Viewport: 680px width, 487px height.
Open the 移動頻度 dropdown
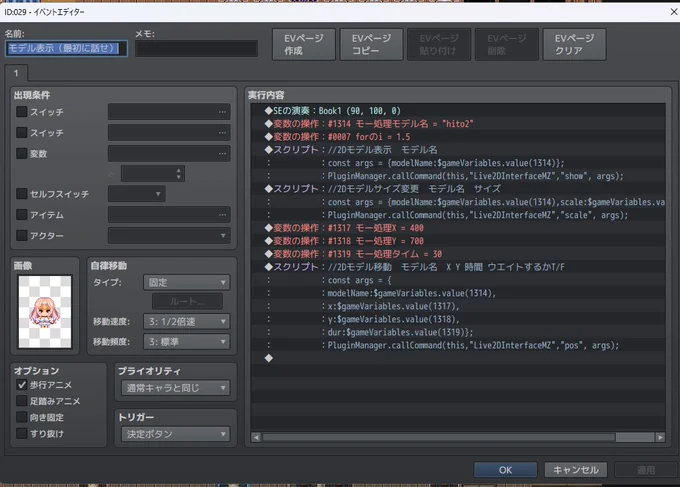coord(186,342)
